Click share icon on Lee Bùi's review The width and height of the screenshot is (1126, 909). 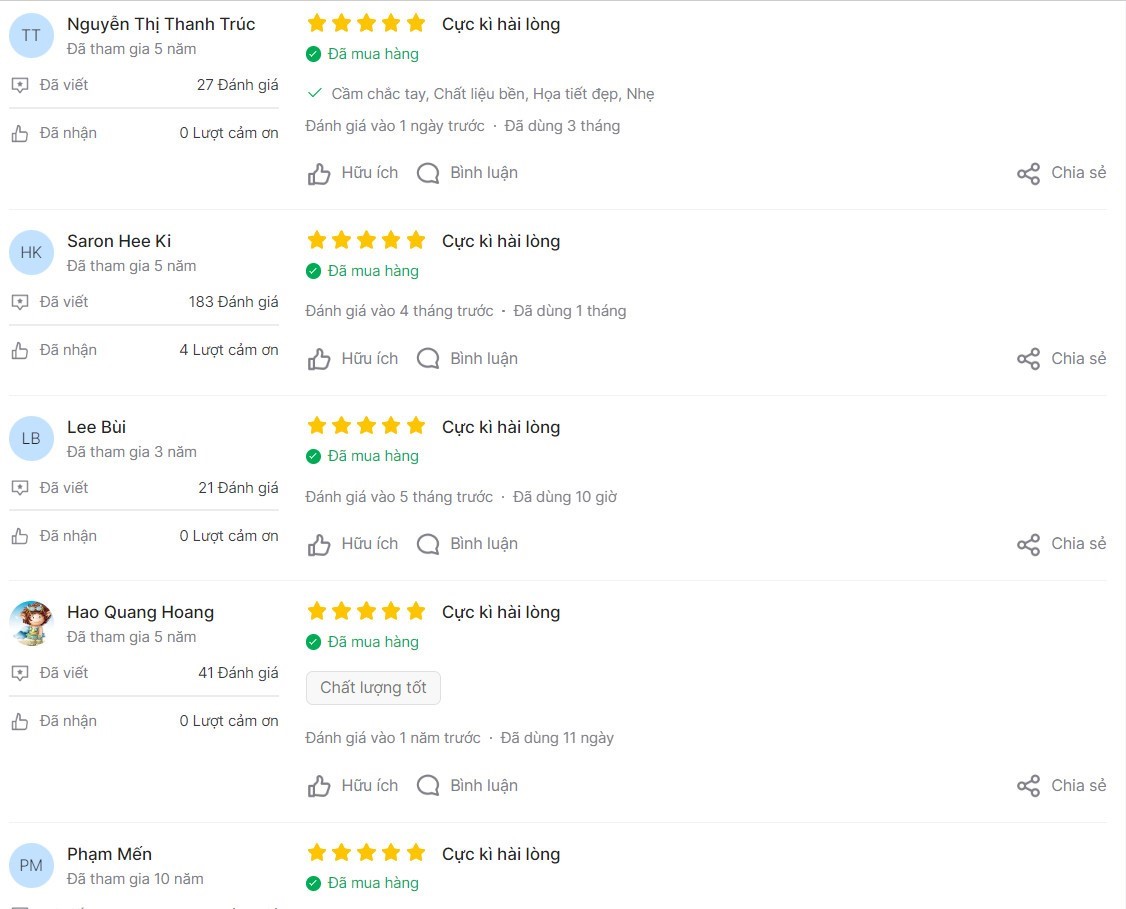pyautogui.click(x=1028, y=545)
